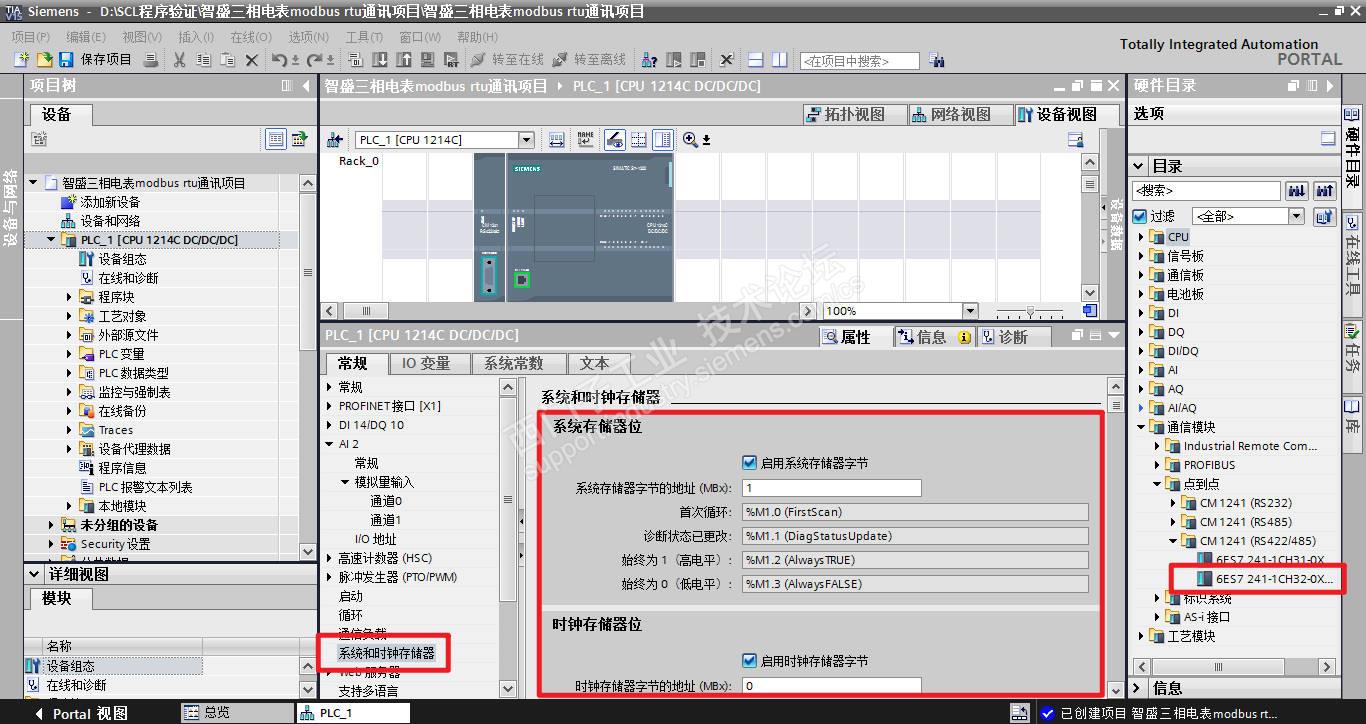Screen dimensions: 1366x724
Task: Open the PLC_1 [CPU 1214C] device dropdown
Action: coord(526,140)
